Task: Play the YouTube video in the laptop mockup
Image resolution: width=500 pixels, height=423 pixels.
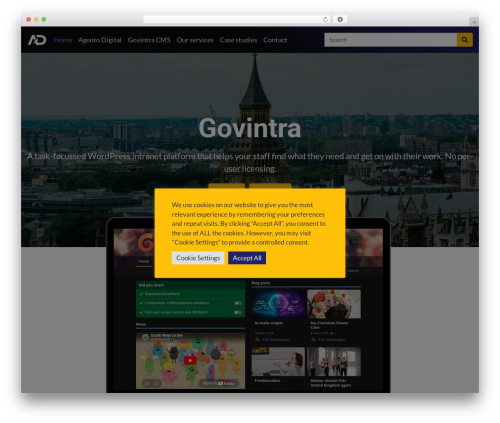Action: pyautogui.click(x=190, y=360)
